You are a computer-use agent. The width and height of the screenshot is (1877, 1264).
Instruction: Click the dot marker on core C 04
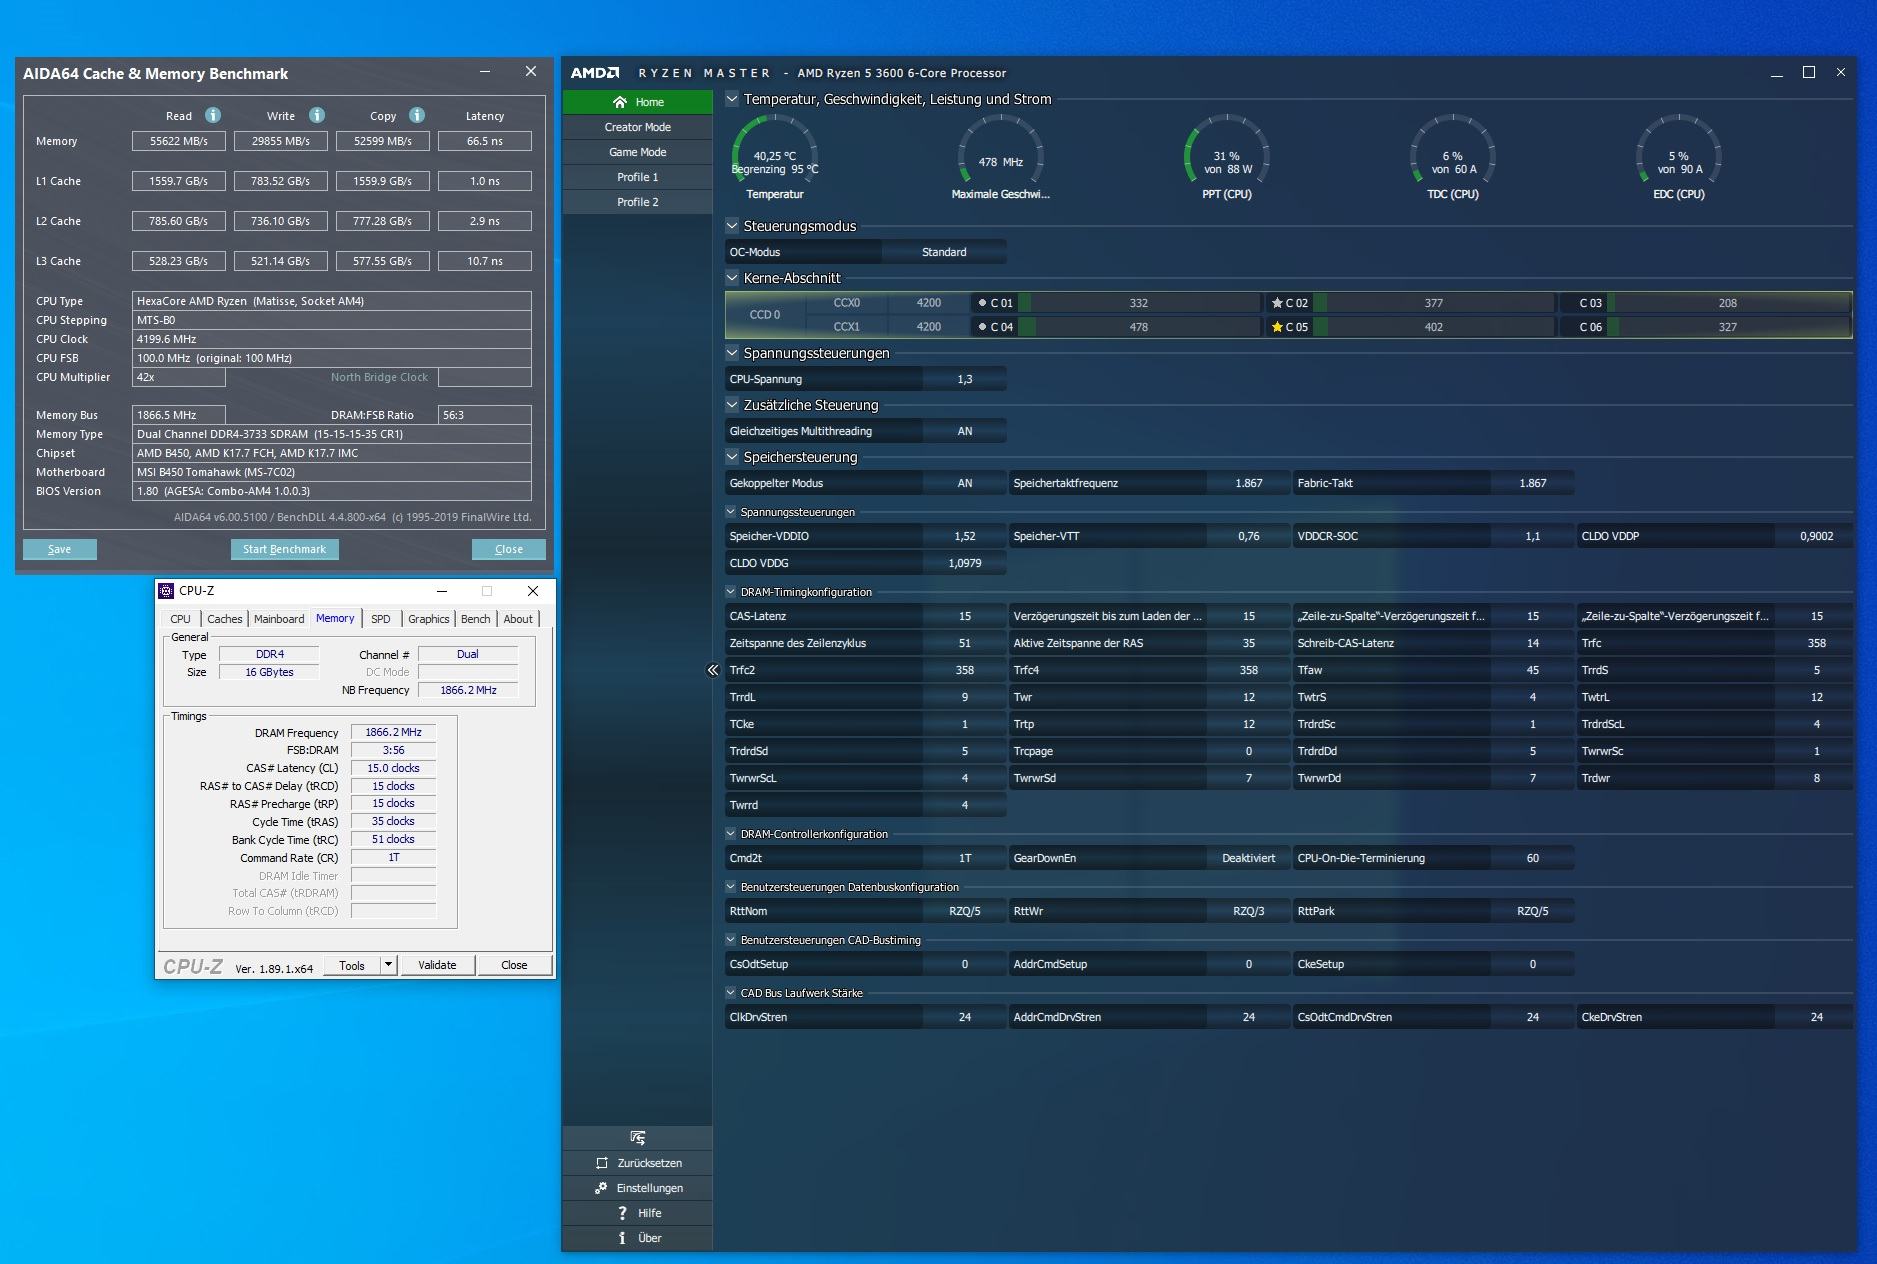[982, 327]
